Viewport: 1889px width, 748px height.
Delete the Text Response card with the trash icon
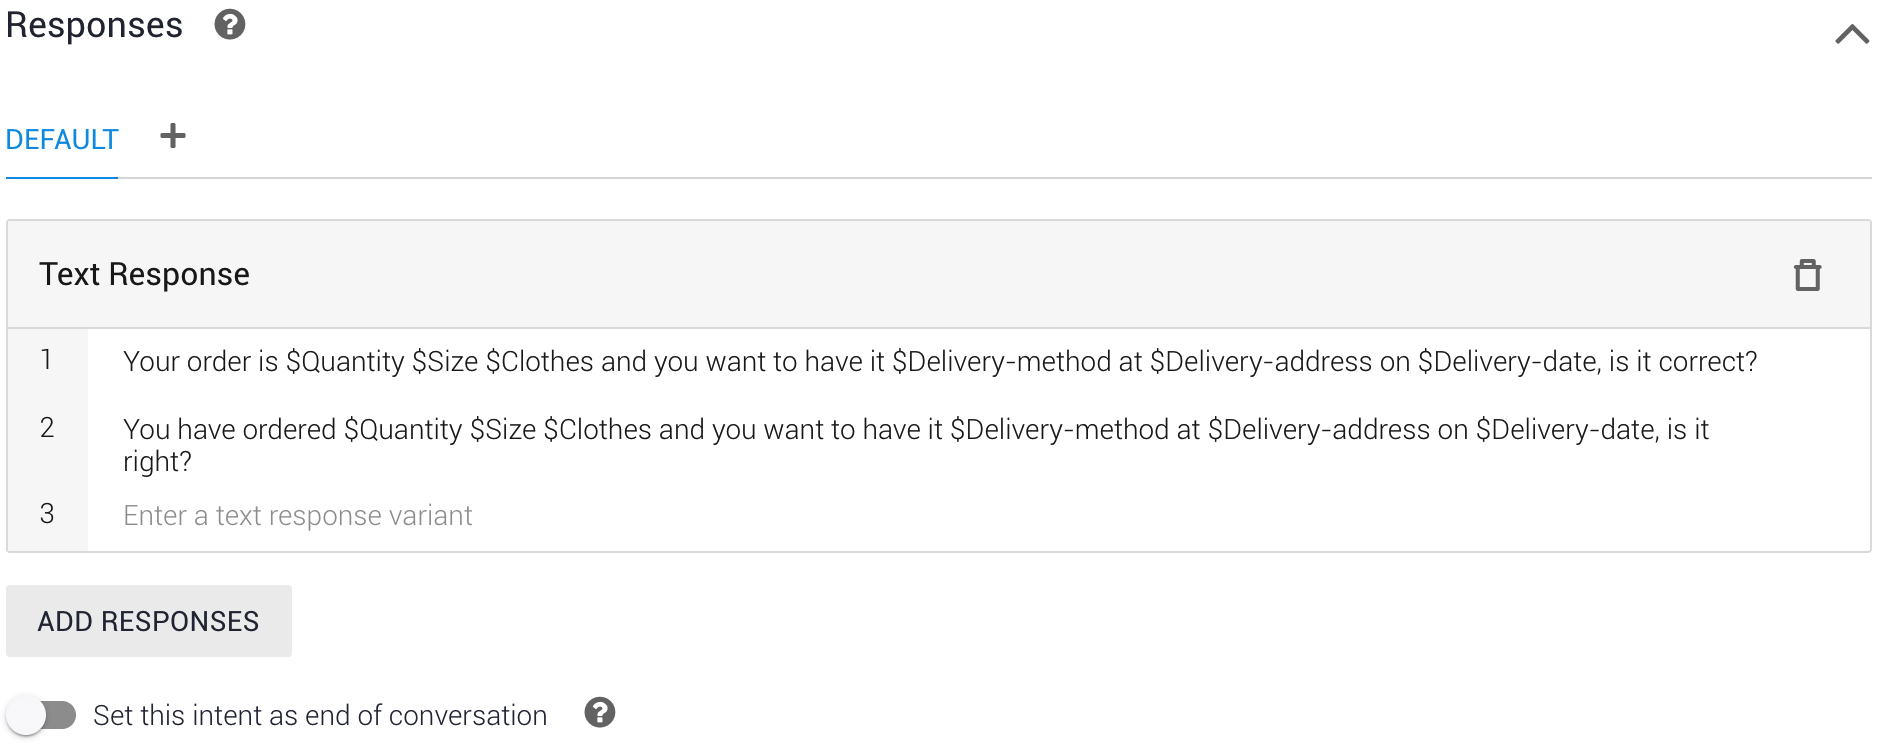pos(1807,274)
